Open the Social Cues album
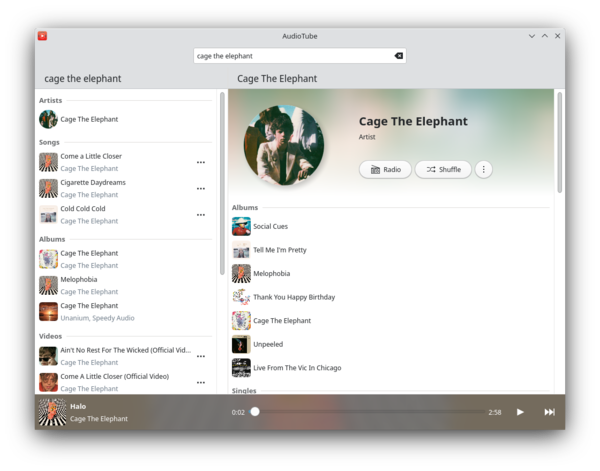 390,227
